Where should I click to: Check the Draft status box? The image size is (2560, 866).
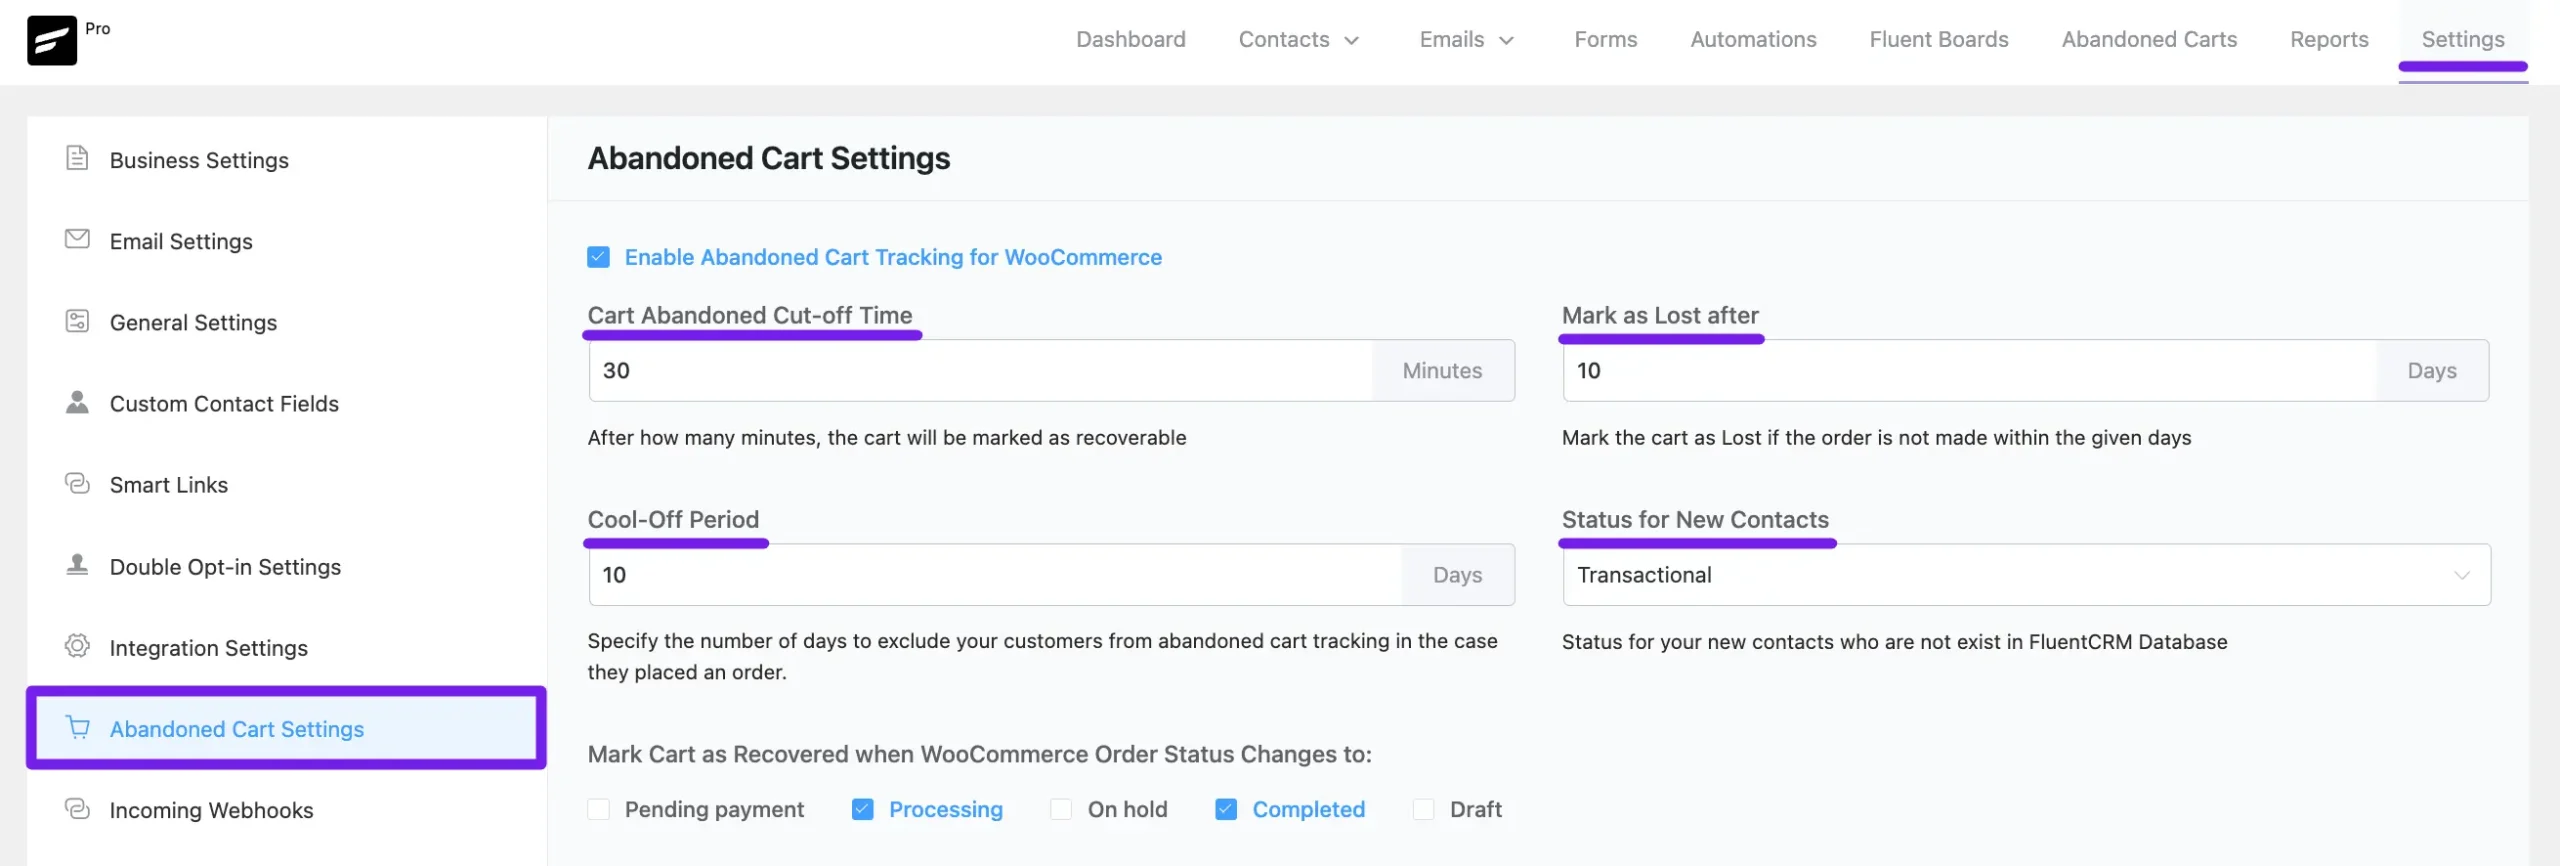(1424, 810)
